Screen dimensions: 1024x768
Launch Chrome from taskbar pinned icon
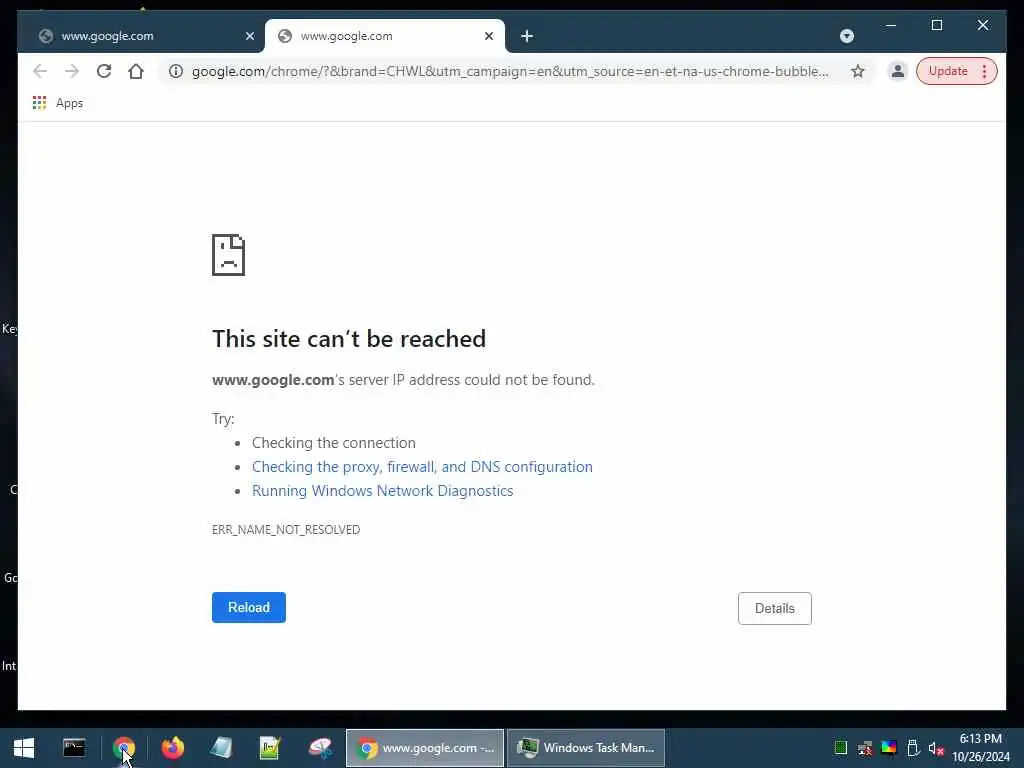tap(123, 748)
